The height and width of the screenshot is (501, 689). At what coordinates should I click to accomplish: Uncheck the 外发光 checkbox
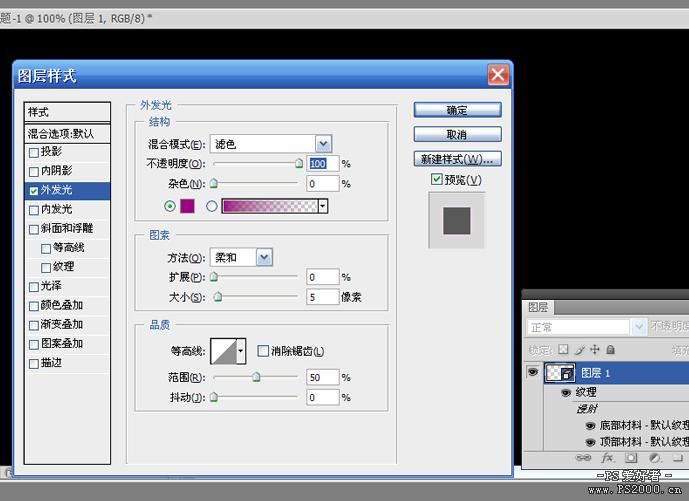point(33,191)
